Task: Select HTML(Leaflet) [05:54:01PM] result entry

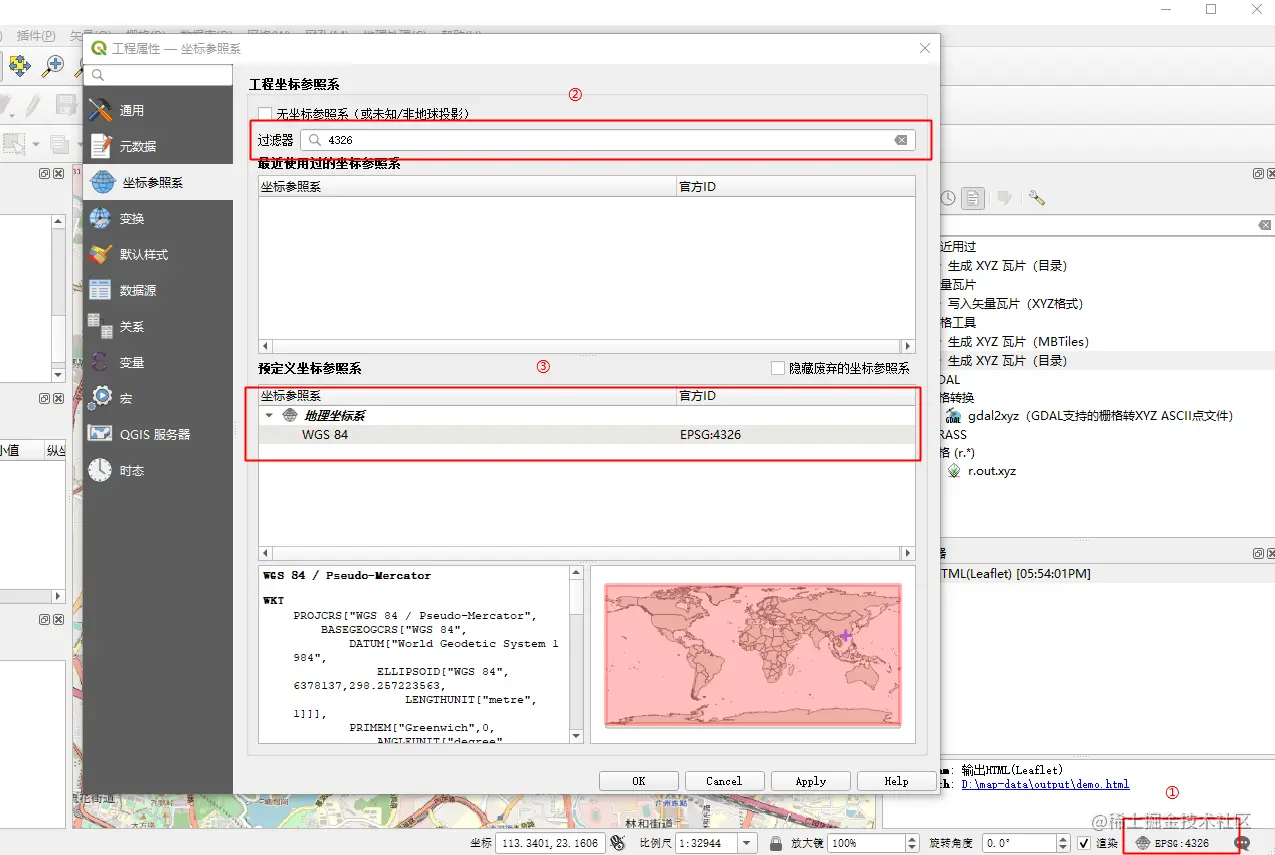Action: click(1015, 574)
